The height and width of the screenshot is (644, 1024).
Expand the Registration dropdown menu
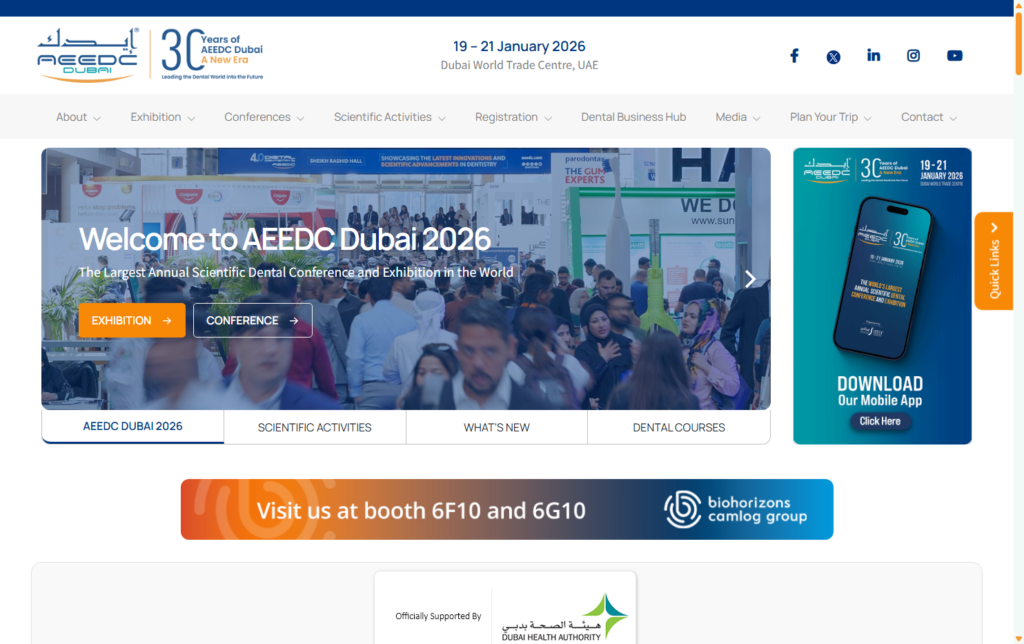[513, 117]
